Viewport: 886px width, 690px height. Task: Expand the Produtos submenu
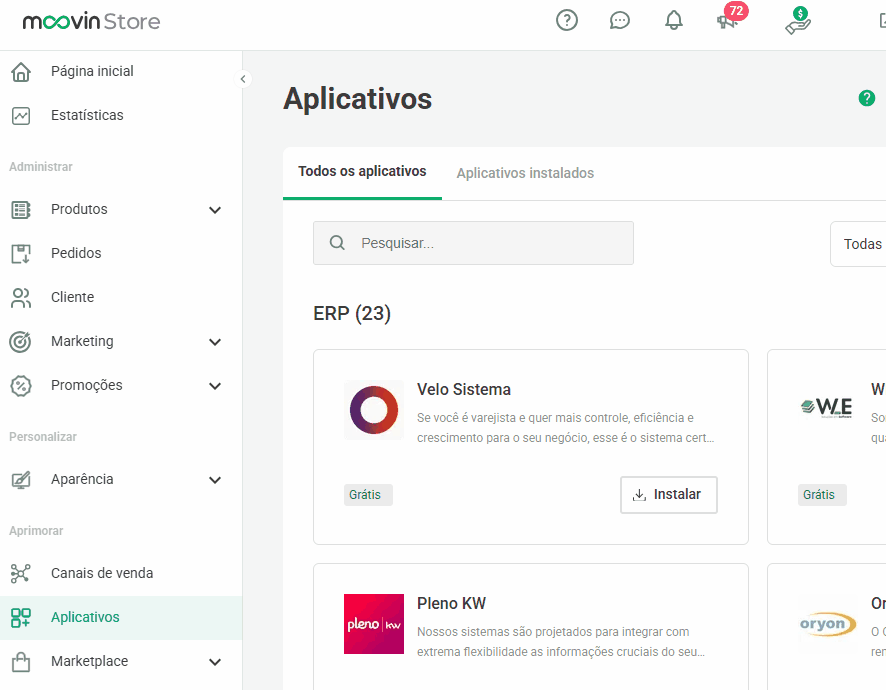214,210
